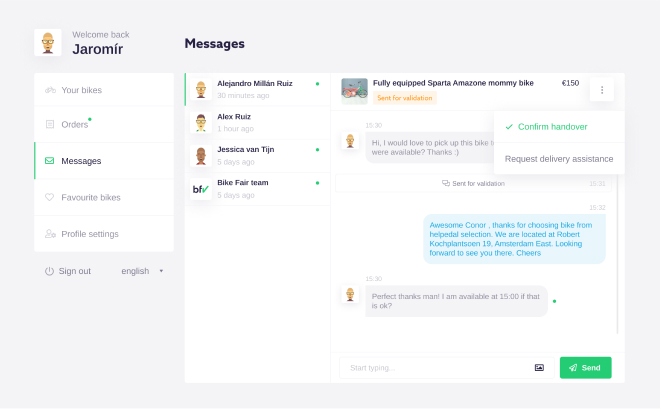The image size is (660, 409).
Task: Click the power icon next to Sign out
Action: pos(49,271)
